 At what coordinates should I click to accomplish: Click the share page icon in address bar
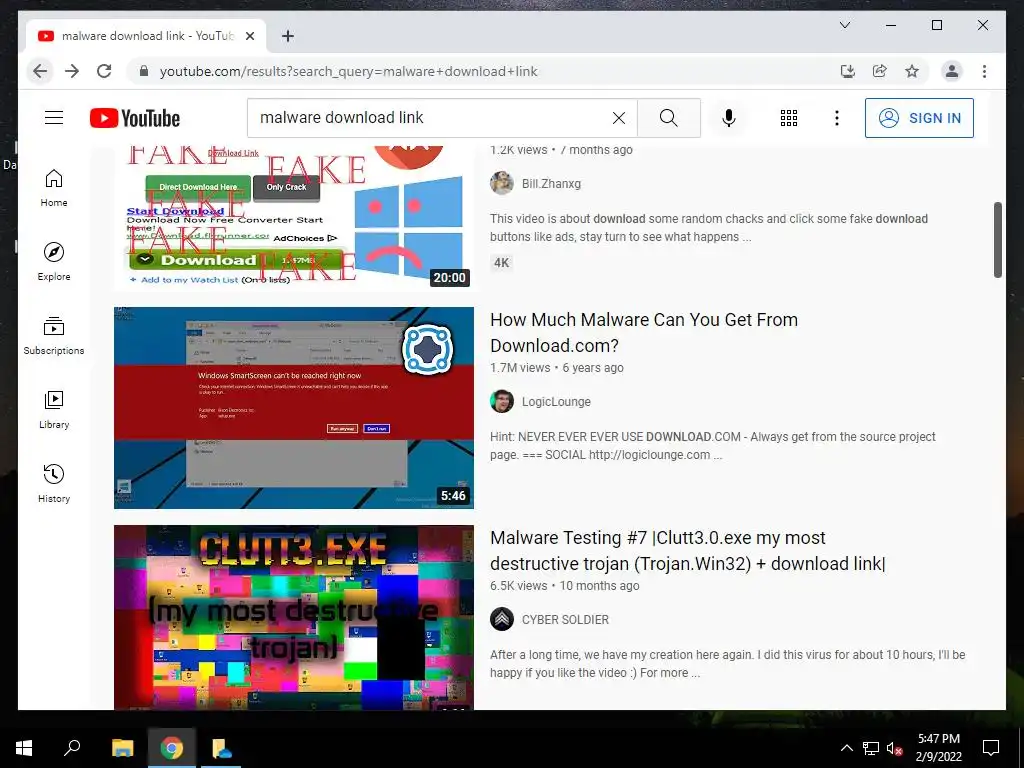[x=880, y=71]
